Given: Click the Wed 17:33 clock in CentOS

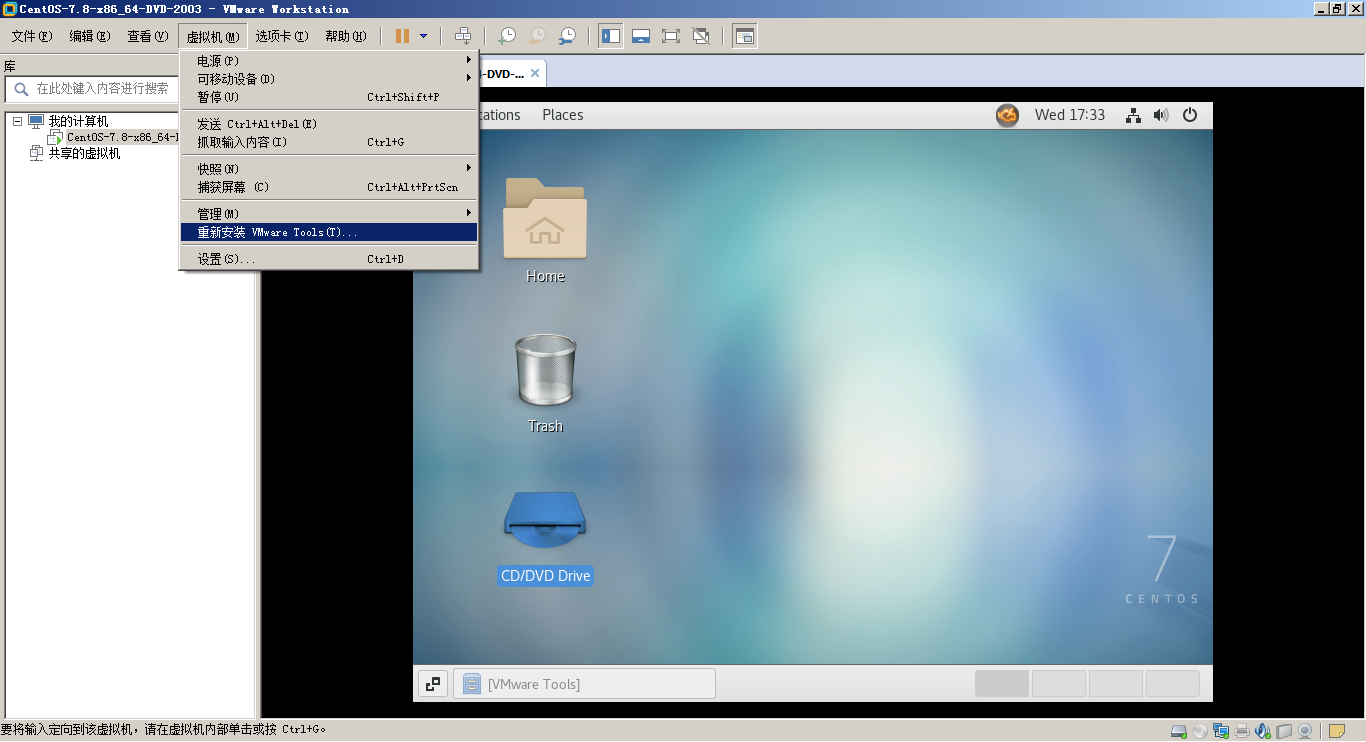Looking at the screenshot, I should (x=1070, y=115).
